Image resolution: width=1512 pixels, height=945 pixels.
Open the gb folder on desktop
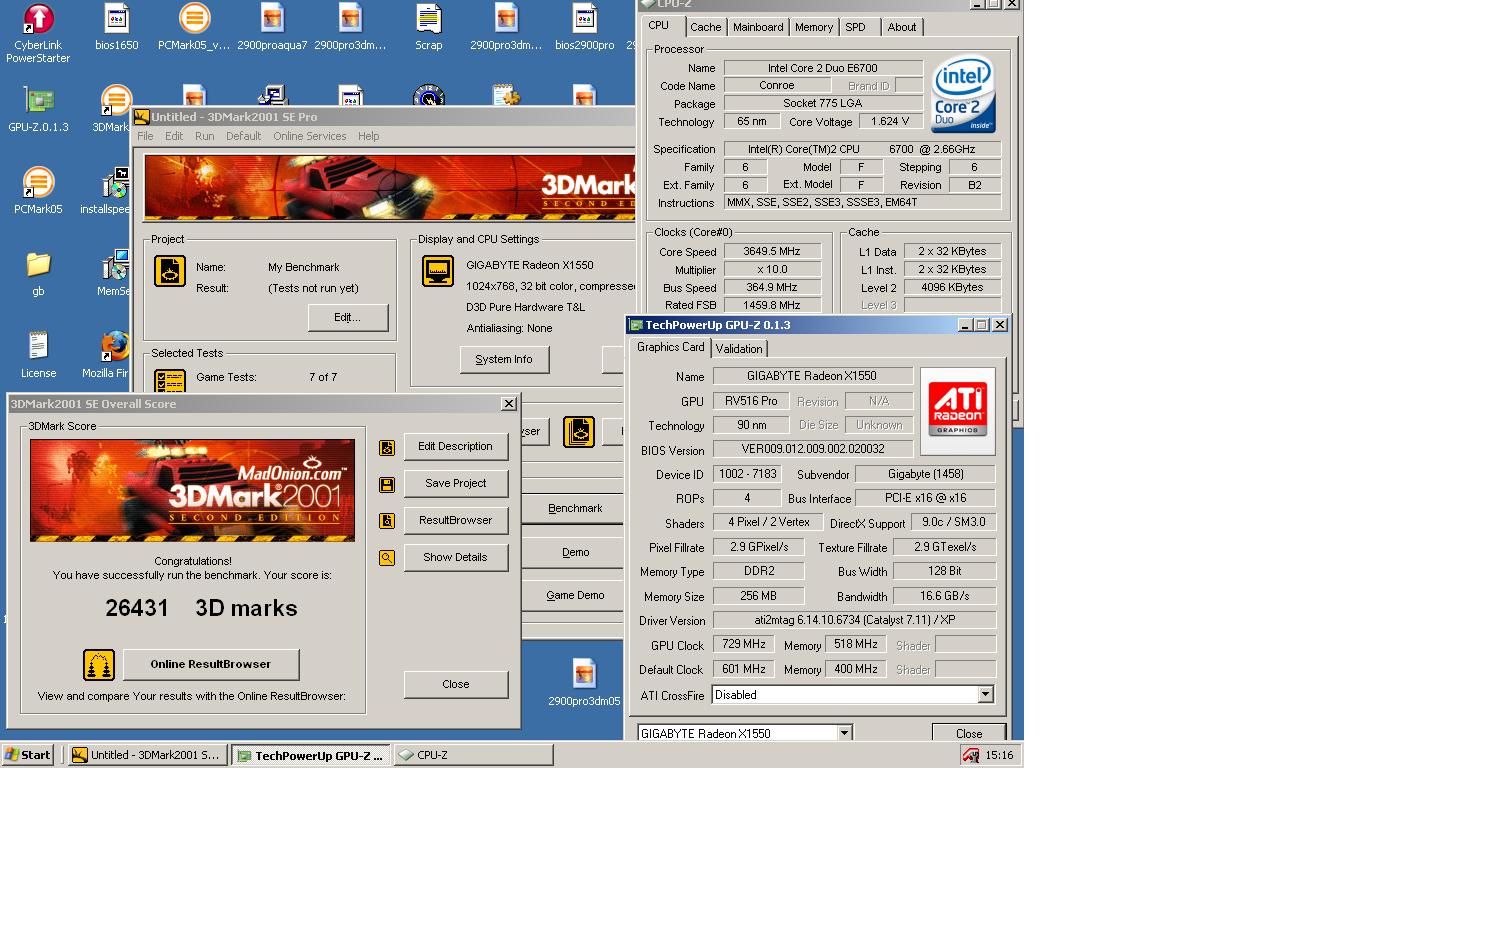pyautogui.click(x=38, y=273)
